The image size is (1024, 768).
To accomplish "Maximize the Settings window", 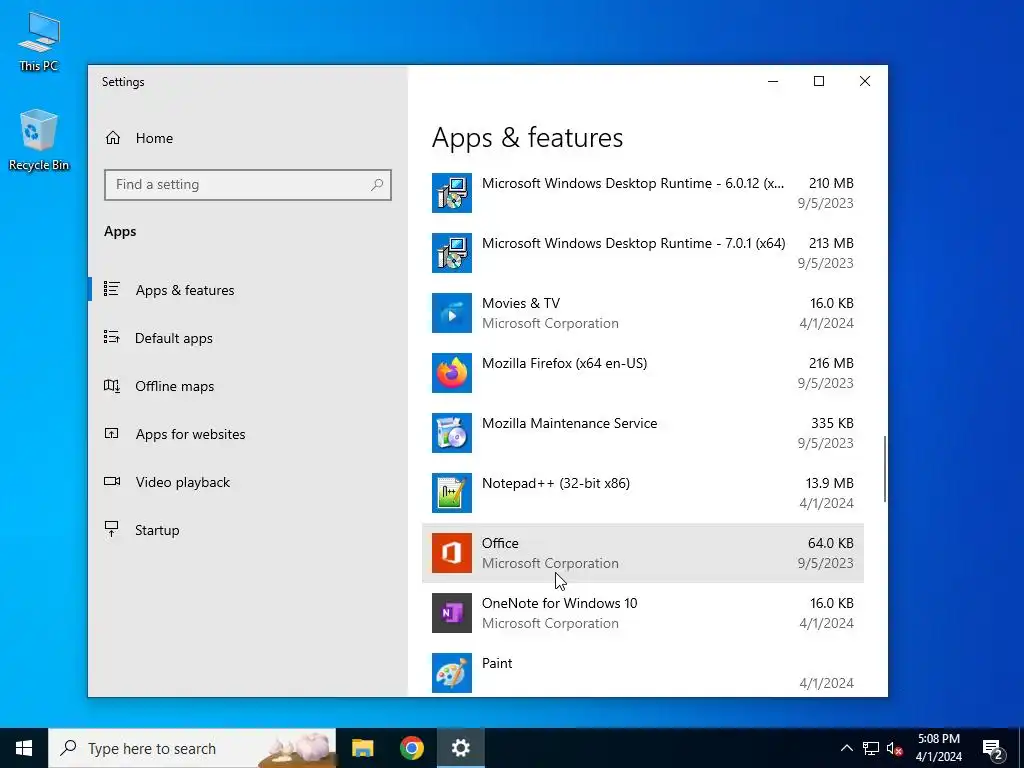I will [x=819, y=81].
